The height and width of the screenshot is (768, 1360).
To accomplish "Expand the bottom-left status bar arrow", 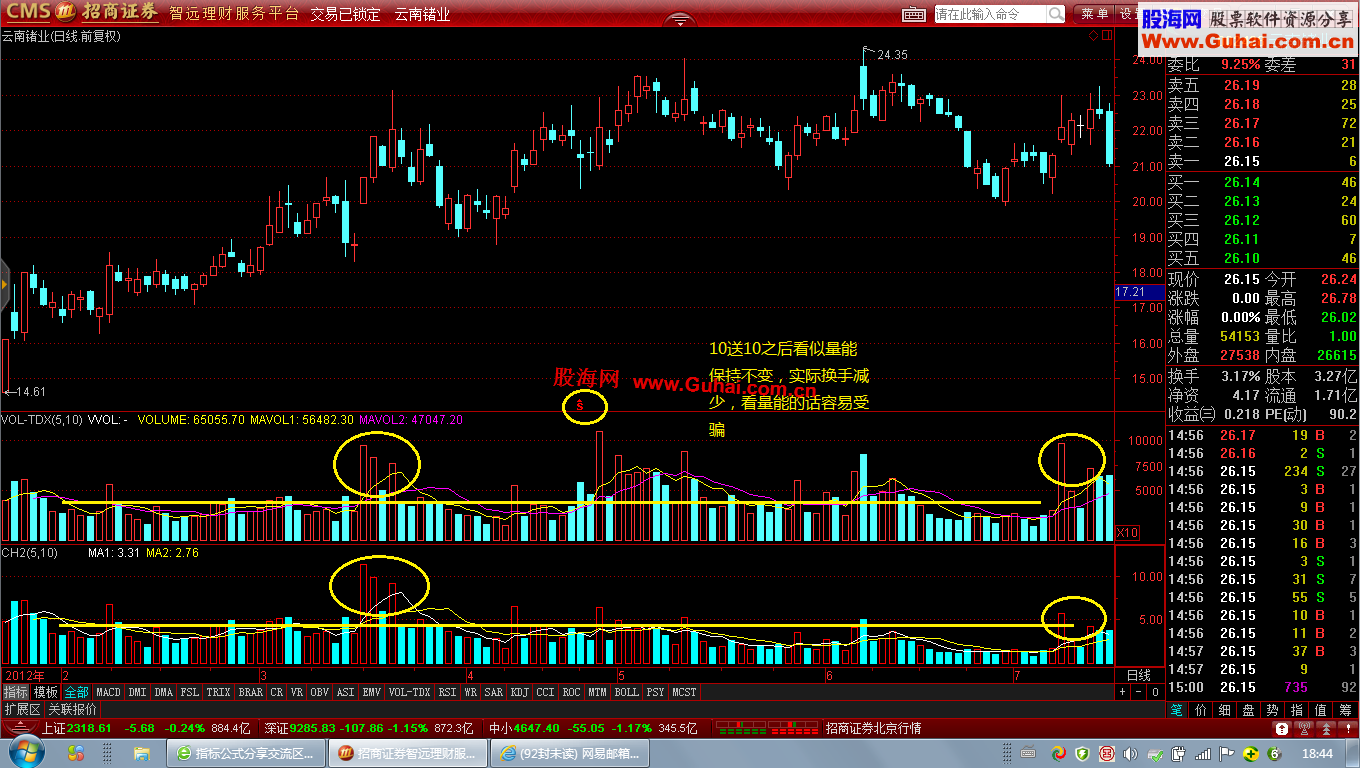I will (20, 729).
